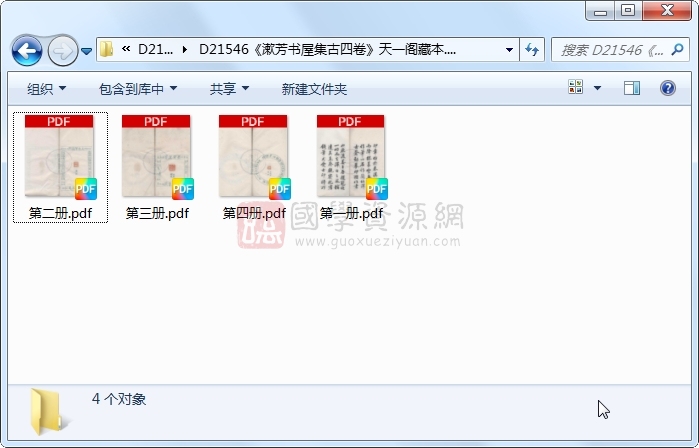Click the PDF badge on 第三册.pdf
The image size is (699, 448).
[x=183, y=189]
